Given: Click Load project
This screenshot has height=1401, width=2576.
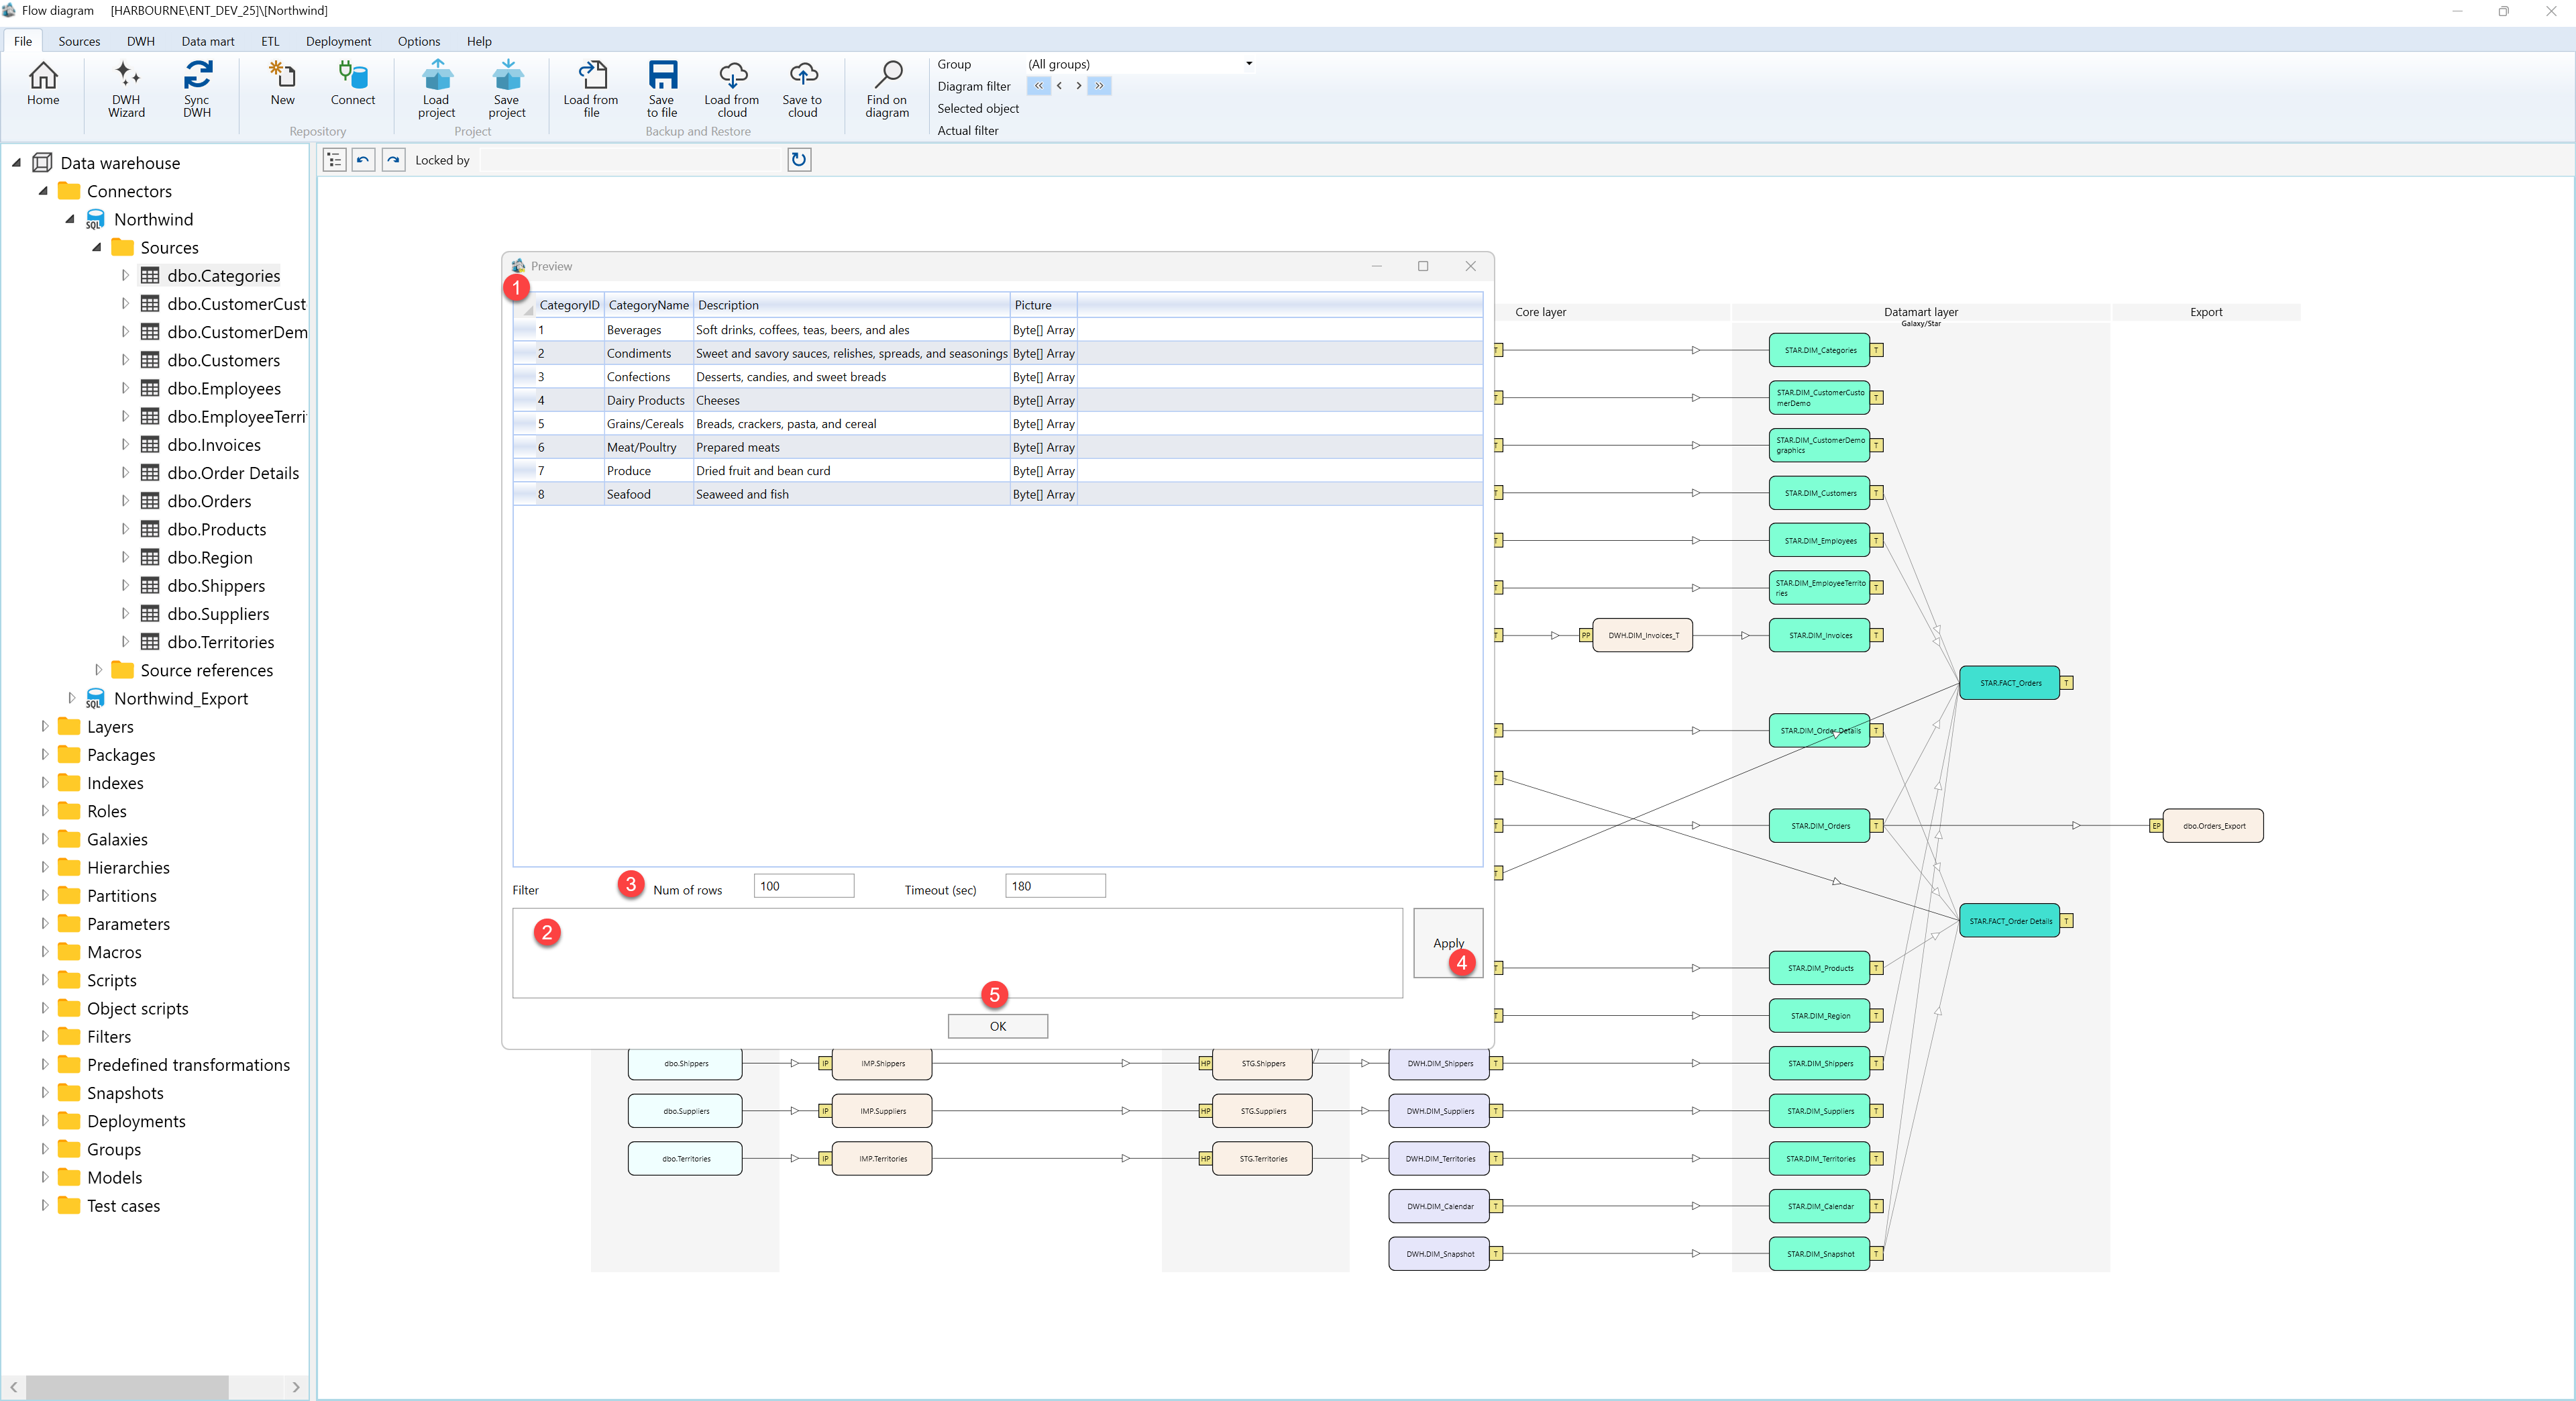Looking at the screenshot, I should (x=436, y=89).
